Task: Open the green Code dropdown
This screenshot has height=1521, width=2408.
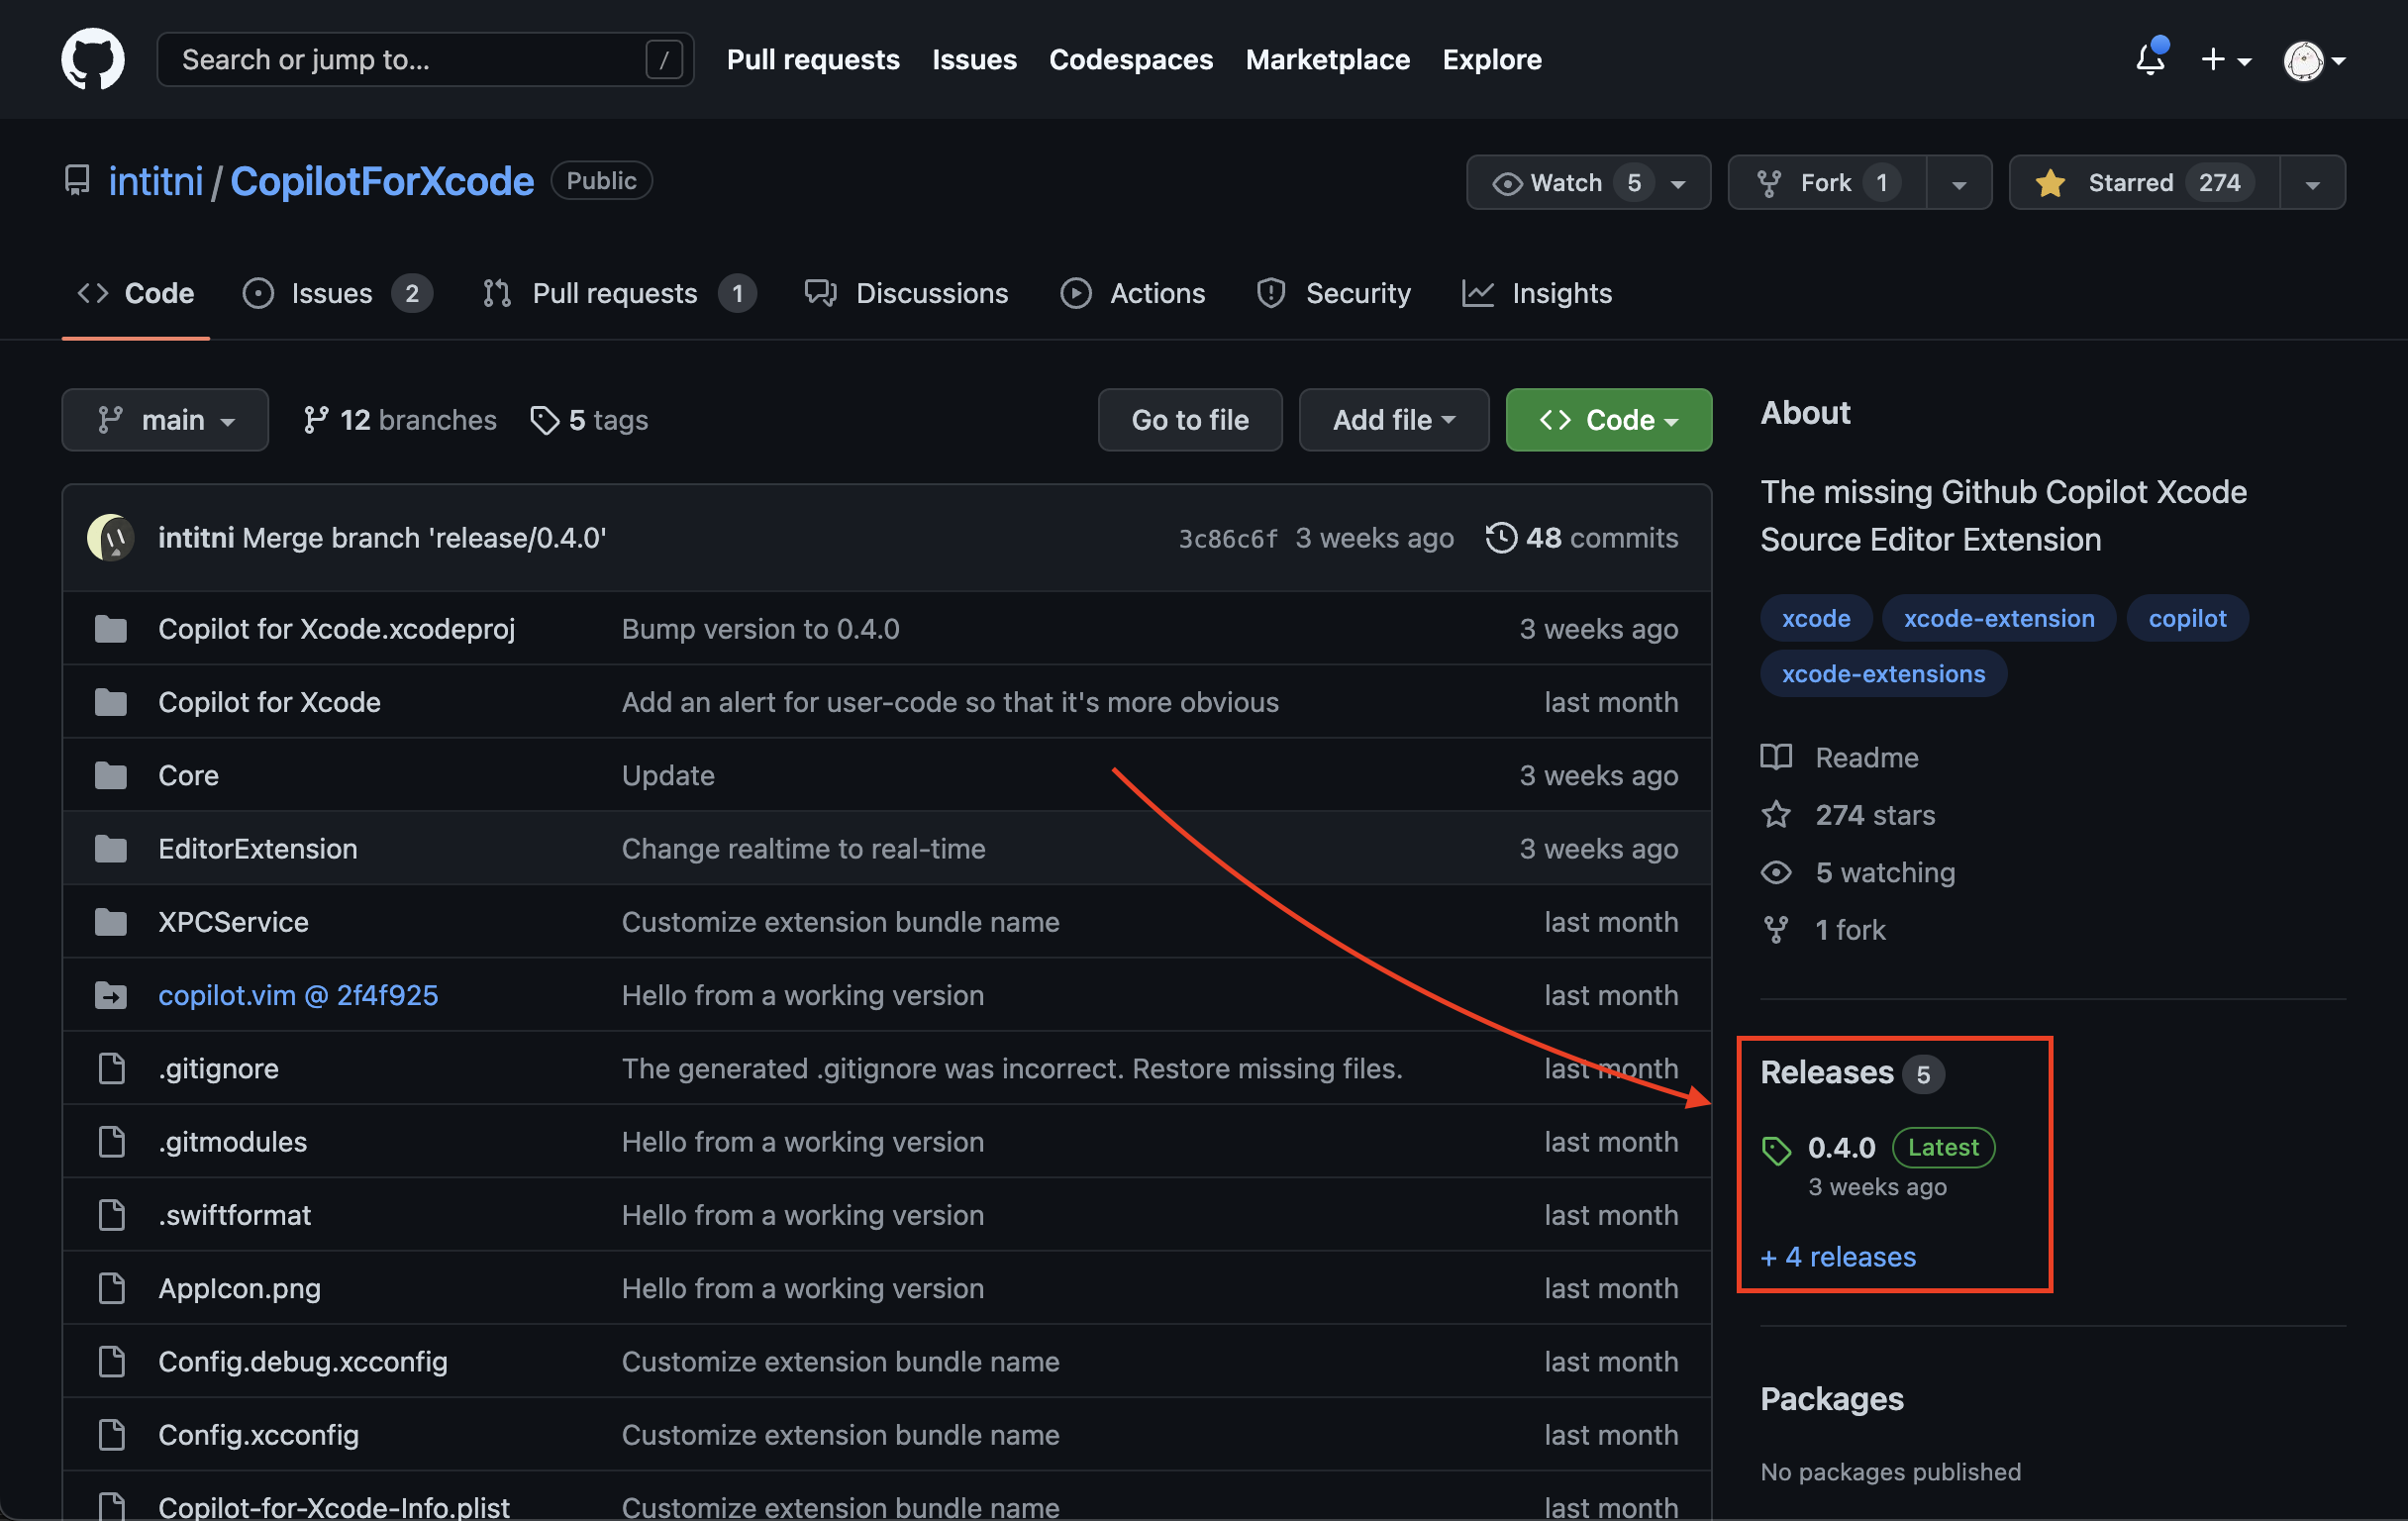Action: coord(1608,420)
